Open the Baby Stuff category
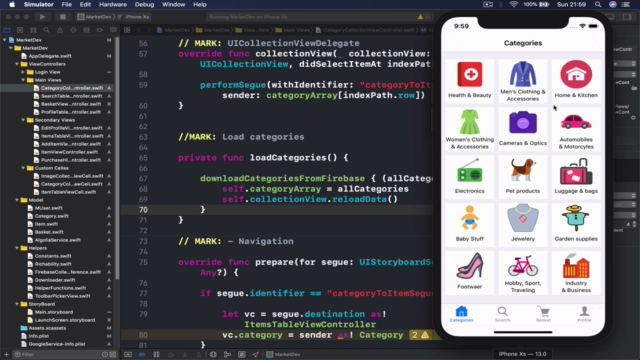The width and height of the screenshot is (640, 360). click(469, 224)
